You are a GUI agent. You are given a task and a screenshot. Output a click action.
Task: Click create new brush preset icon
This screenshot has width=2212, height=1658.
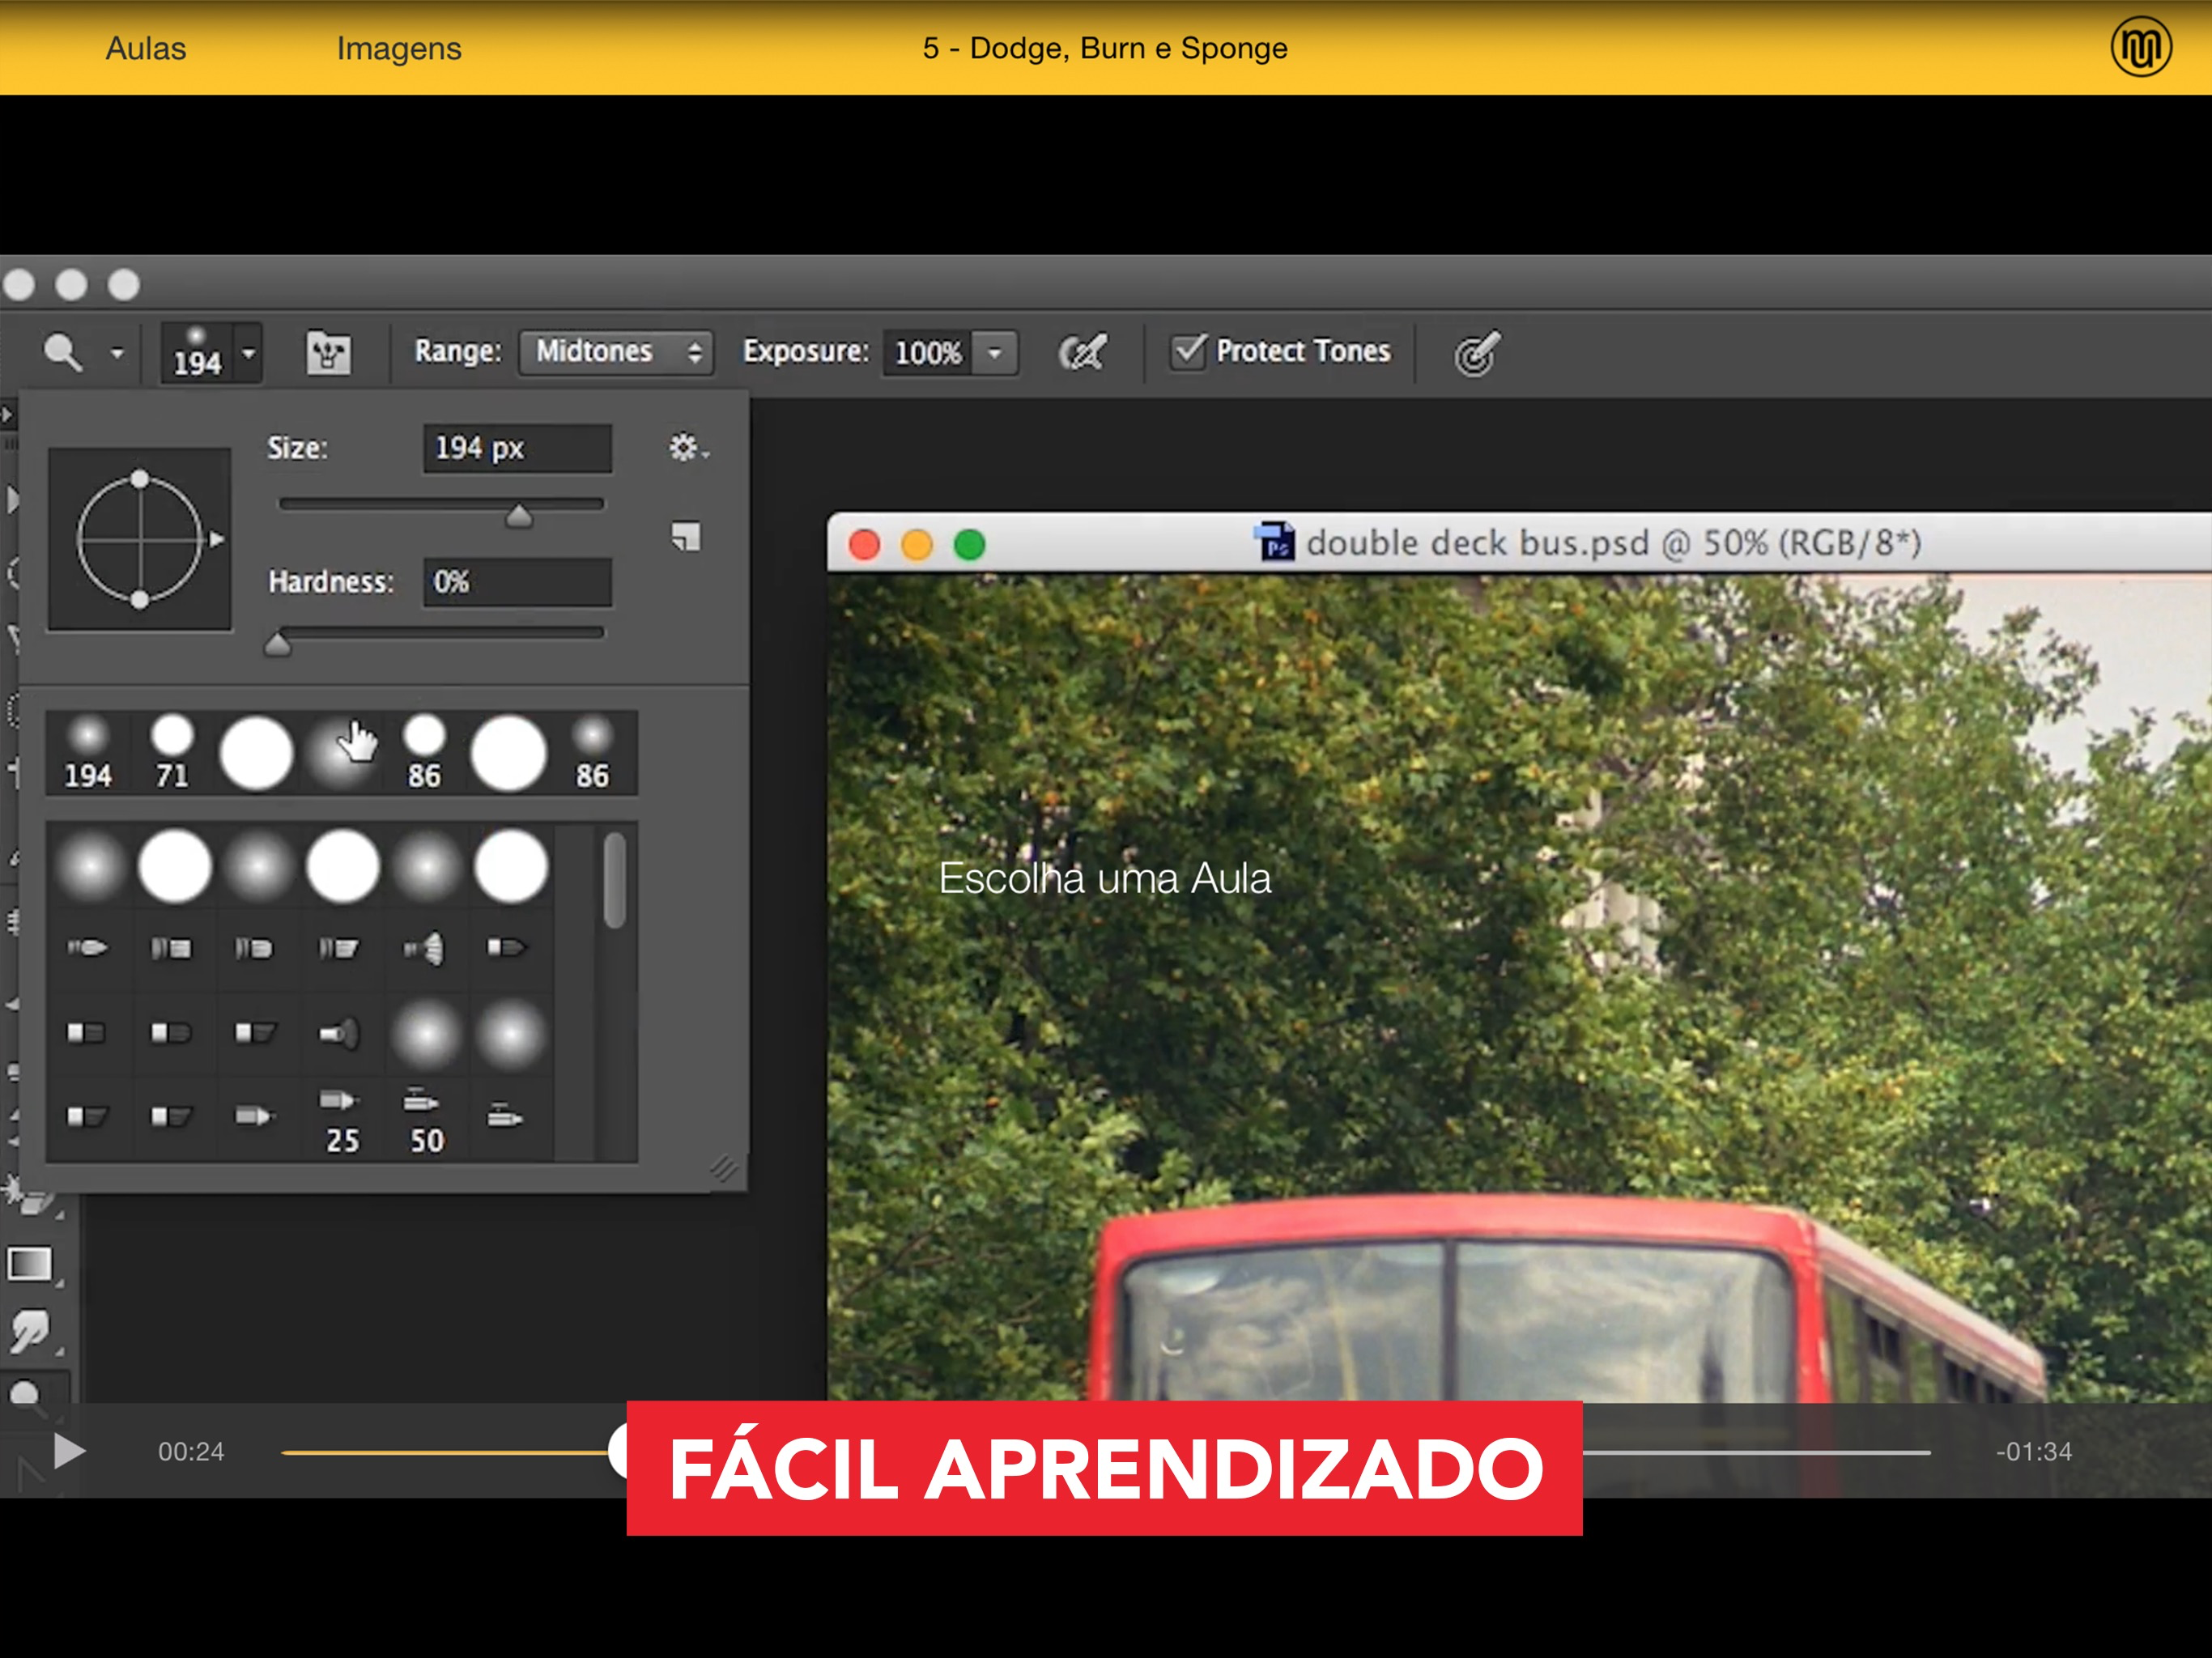[x=686, y=537]
